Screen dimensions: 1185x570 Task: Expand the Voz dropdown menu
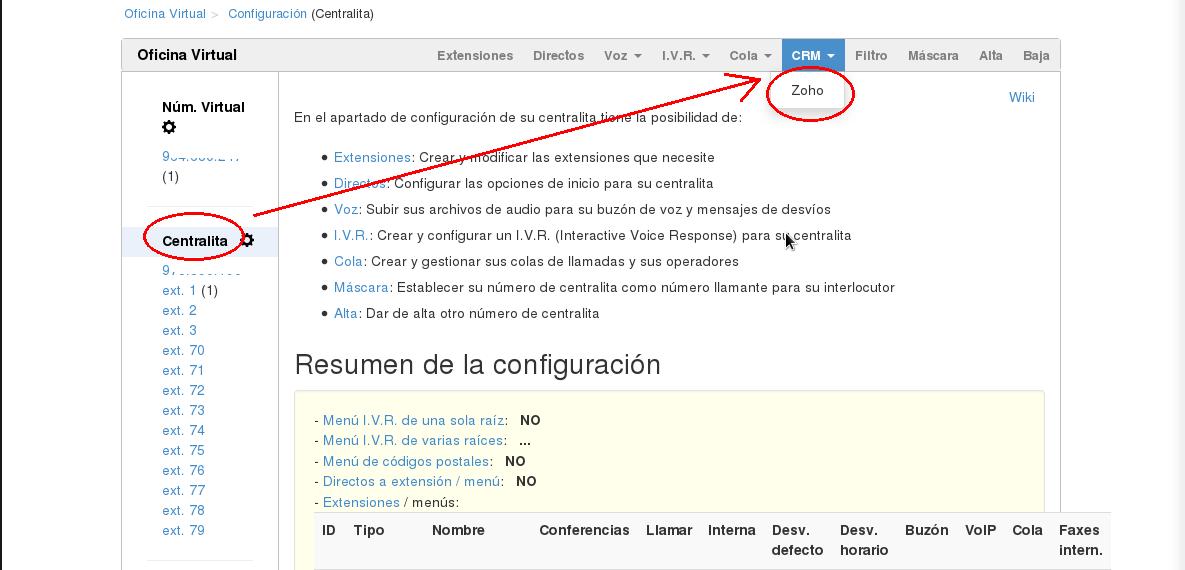click(x=622, y=56)
